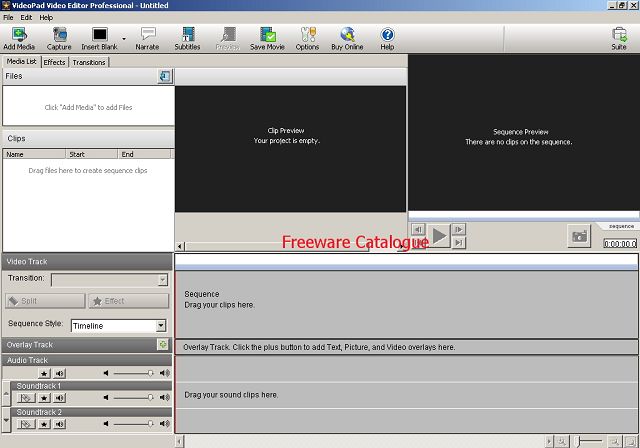Click the main Audio Track loud speaker icon
The width and height of the screenshot is (640, 448).
click(165, 373)
